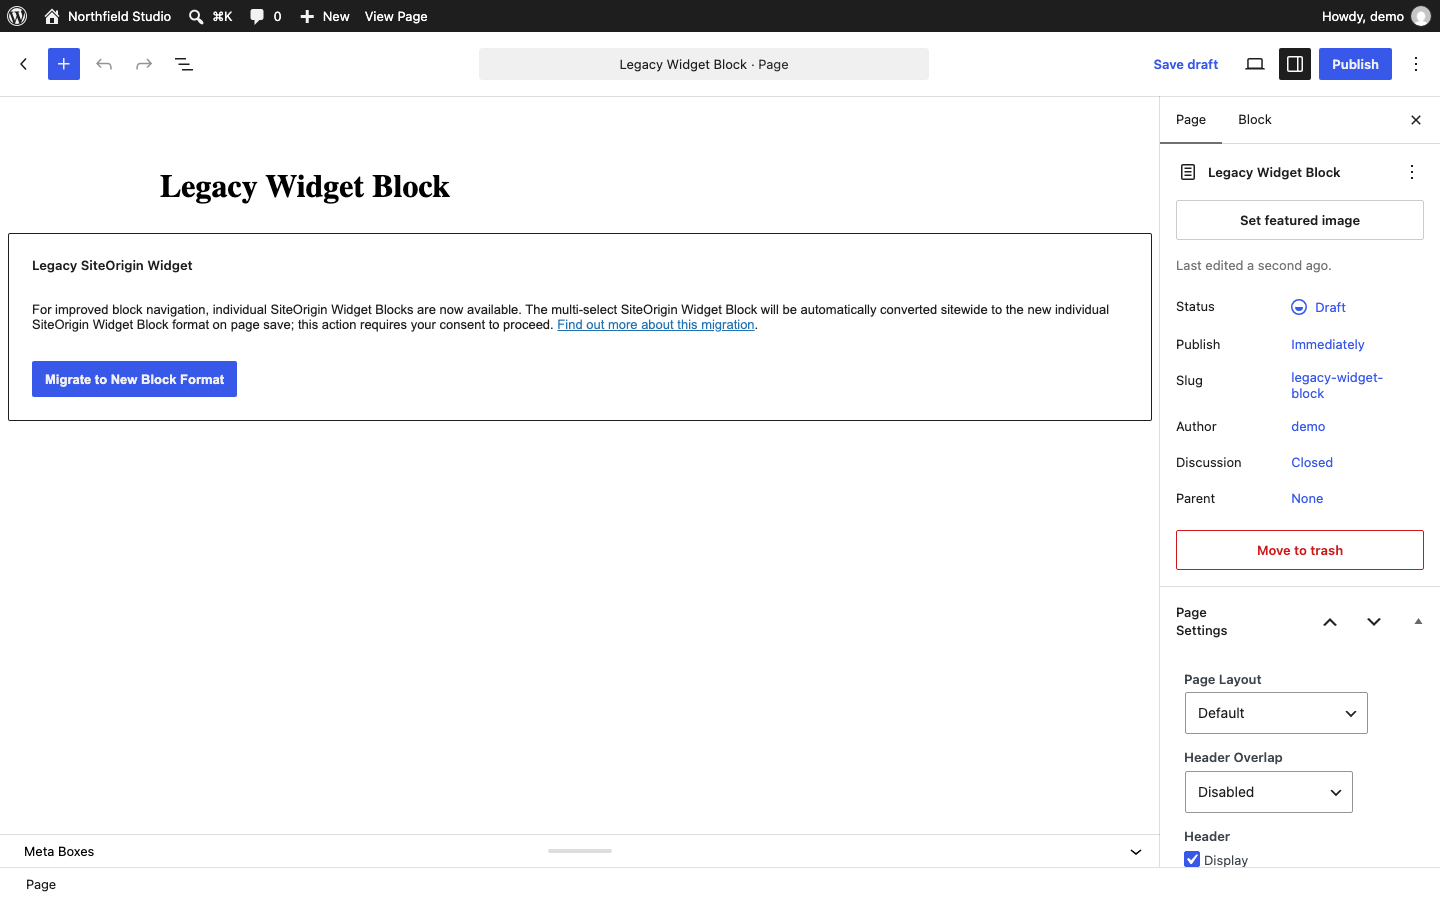Open the Page Layout dropdown
This screenshot has height=900, width=1440.
1276,713
